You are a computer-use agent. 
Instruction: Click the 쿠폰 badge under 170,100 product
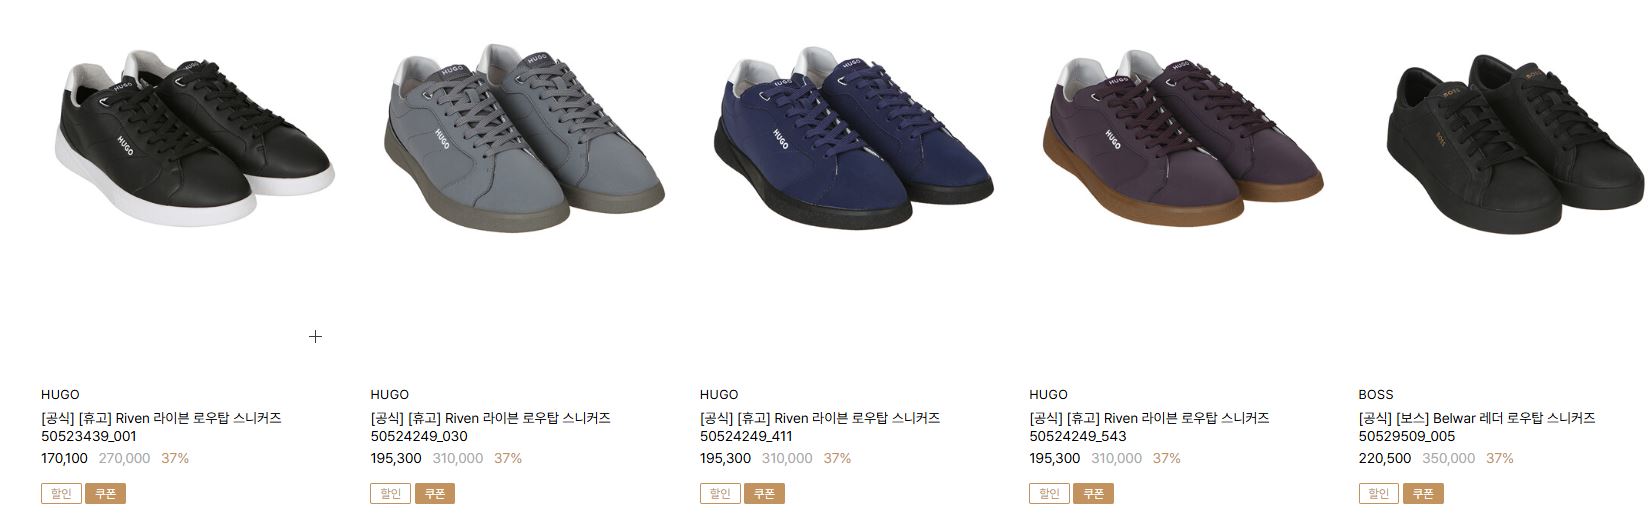[105, 494]
